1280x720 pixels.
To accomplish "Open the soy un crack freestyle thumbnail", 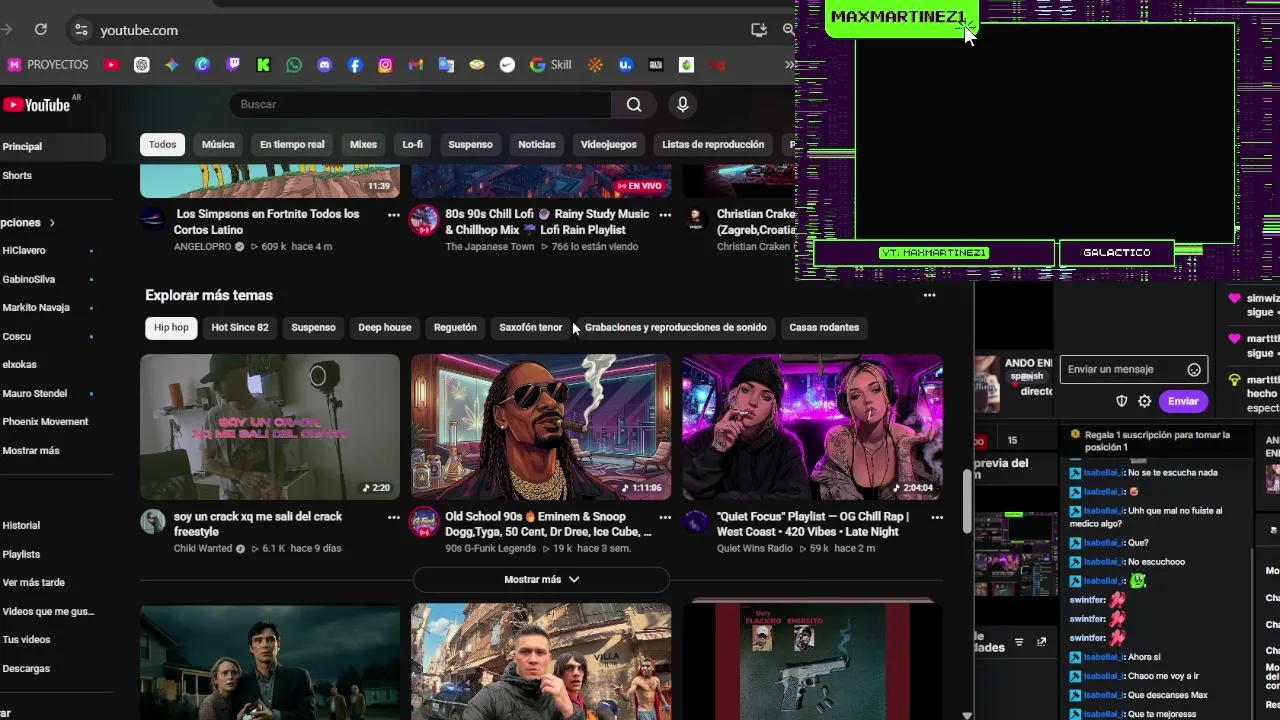I will point(270,427).
